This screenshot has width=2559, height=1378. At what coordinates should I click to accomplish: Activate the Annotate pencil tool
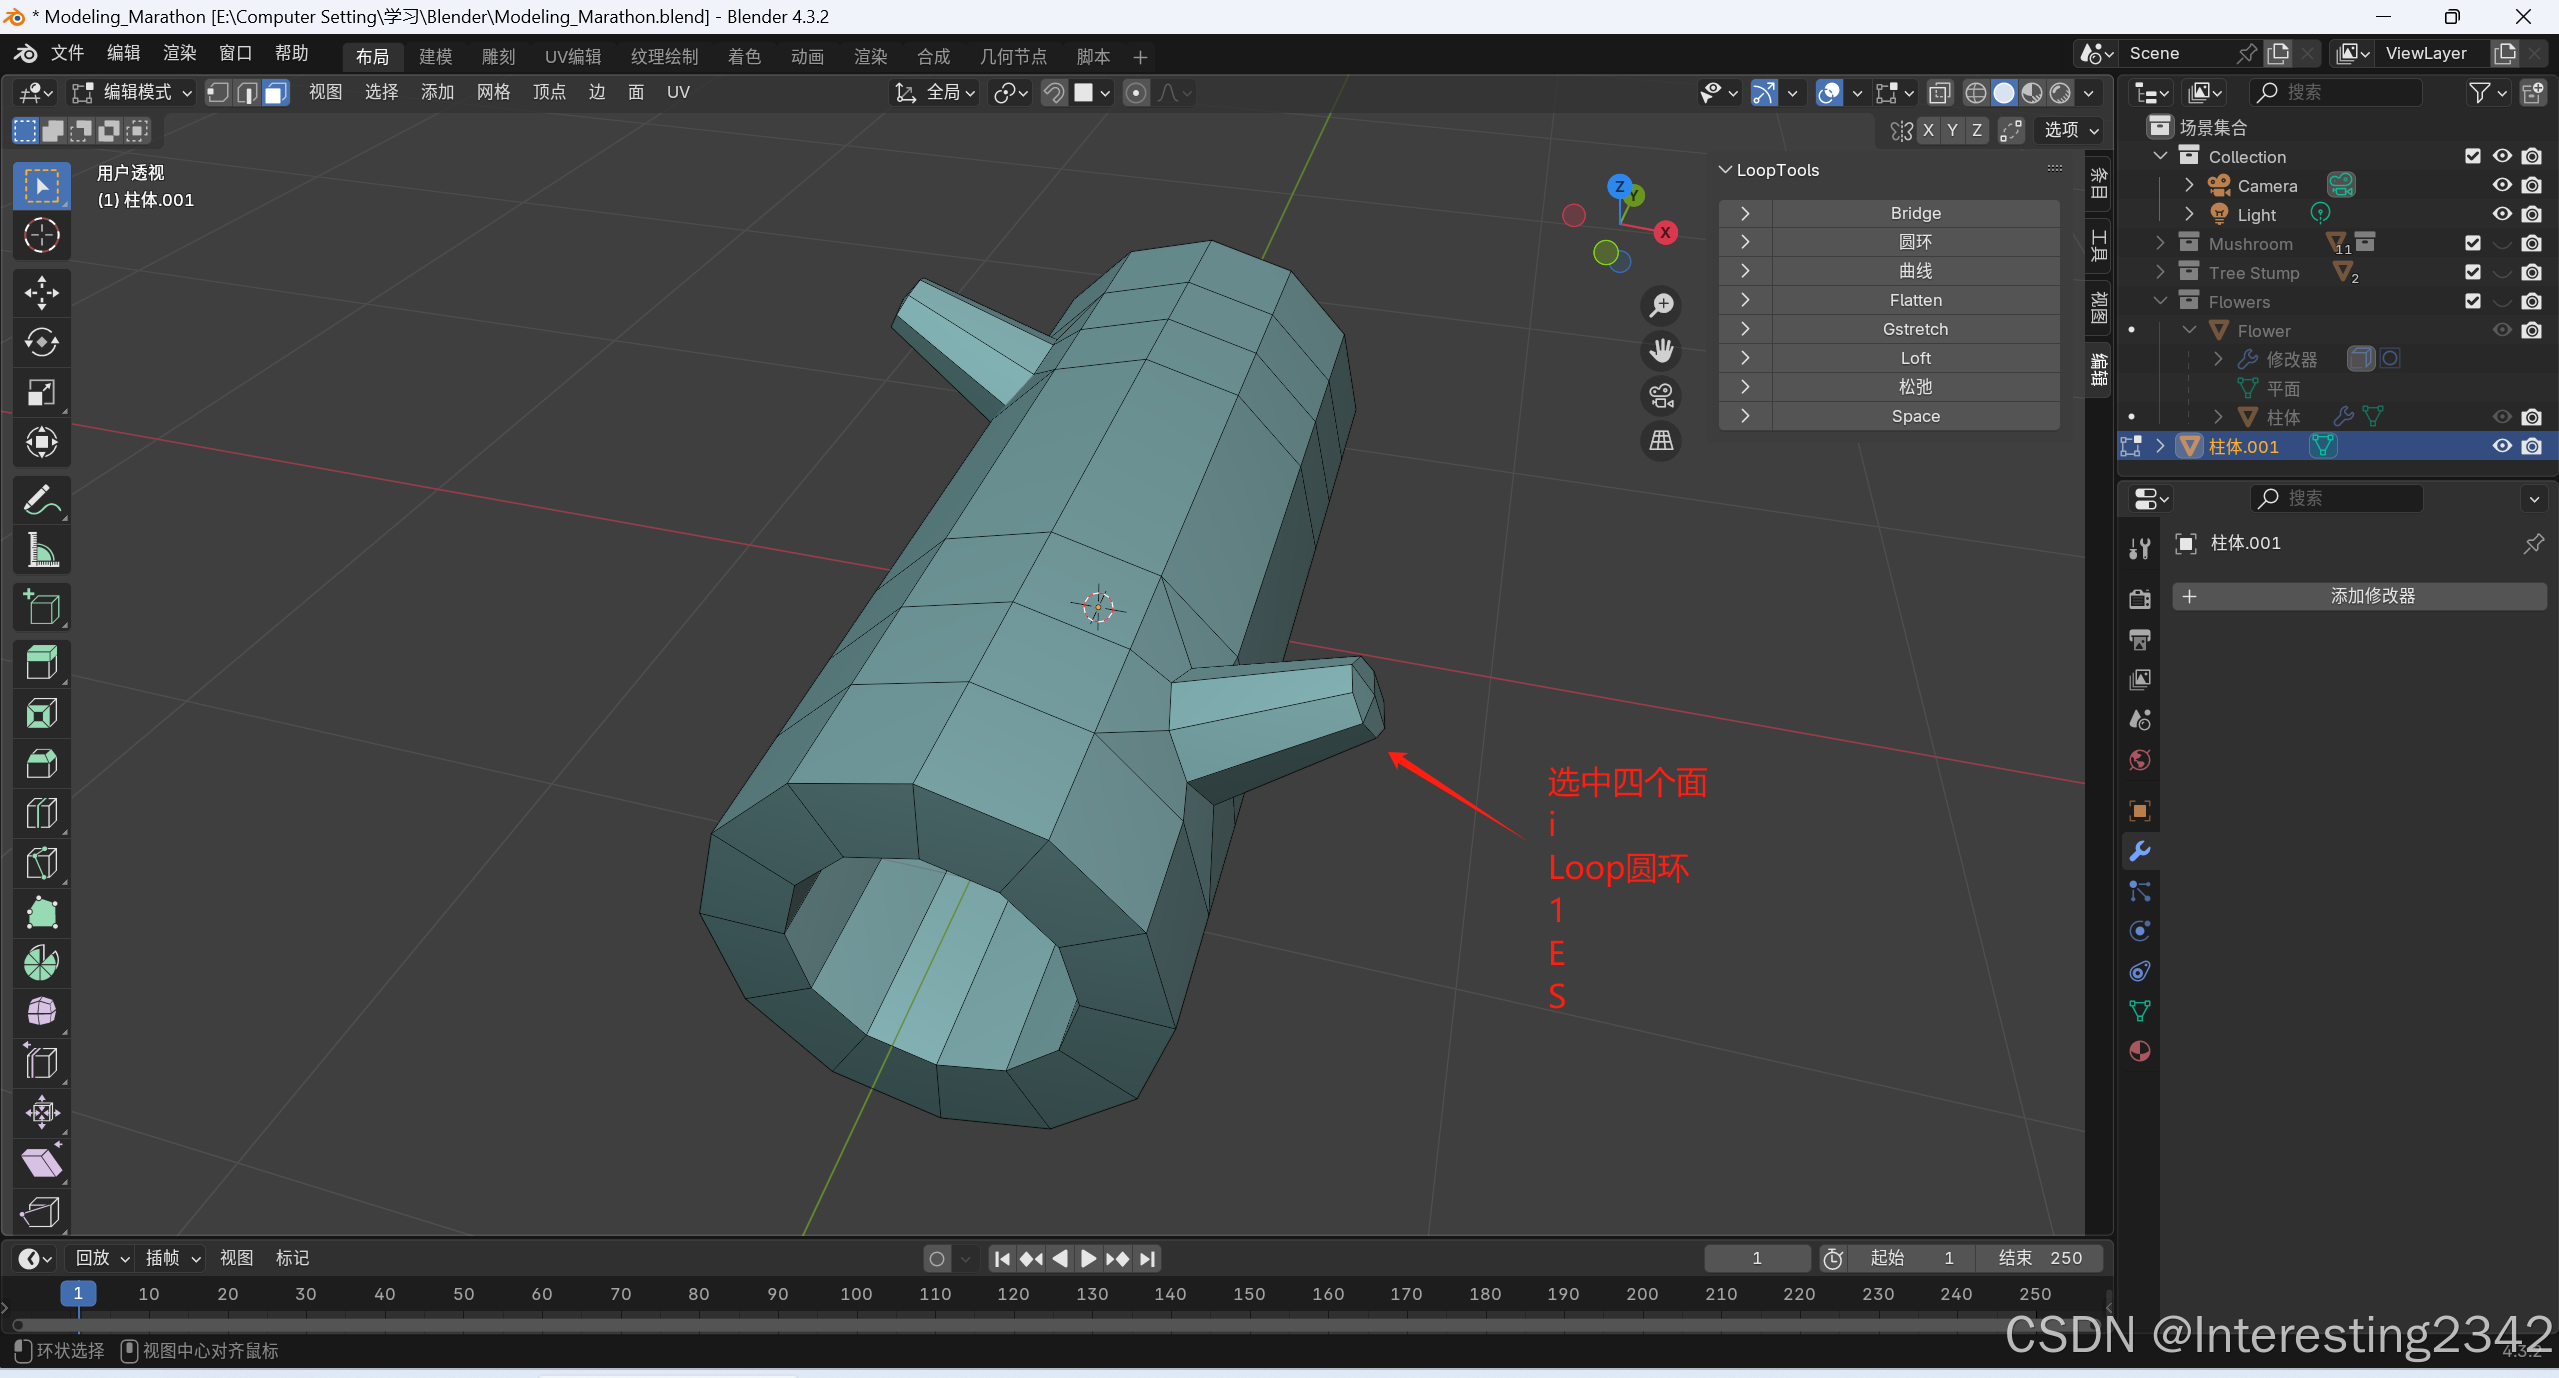pos(41,500)
